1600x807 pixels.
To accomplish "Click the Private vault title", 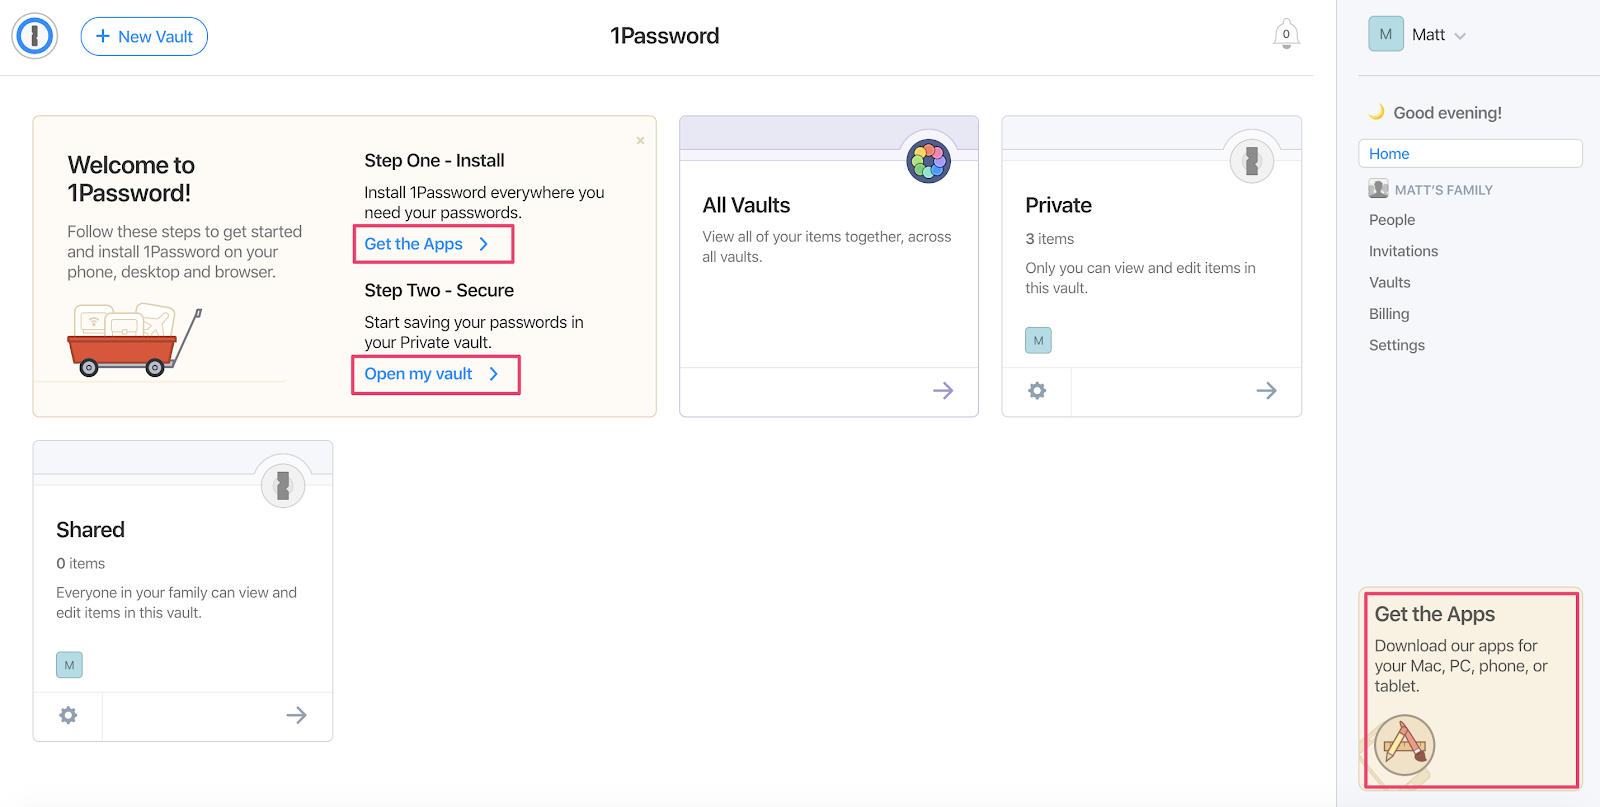I will pos(1058,205).
